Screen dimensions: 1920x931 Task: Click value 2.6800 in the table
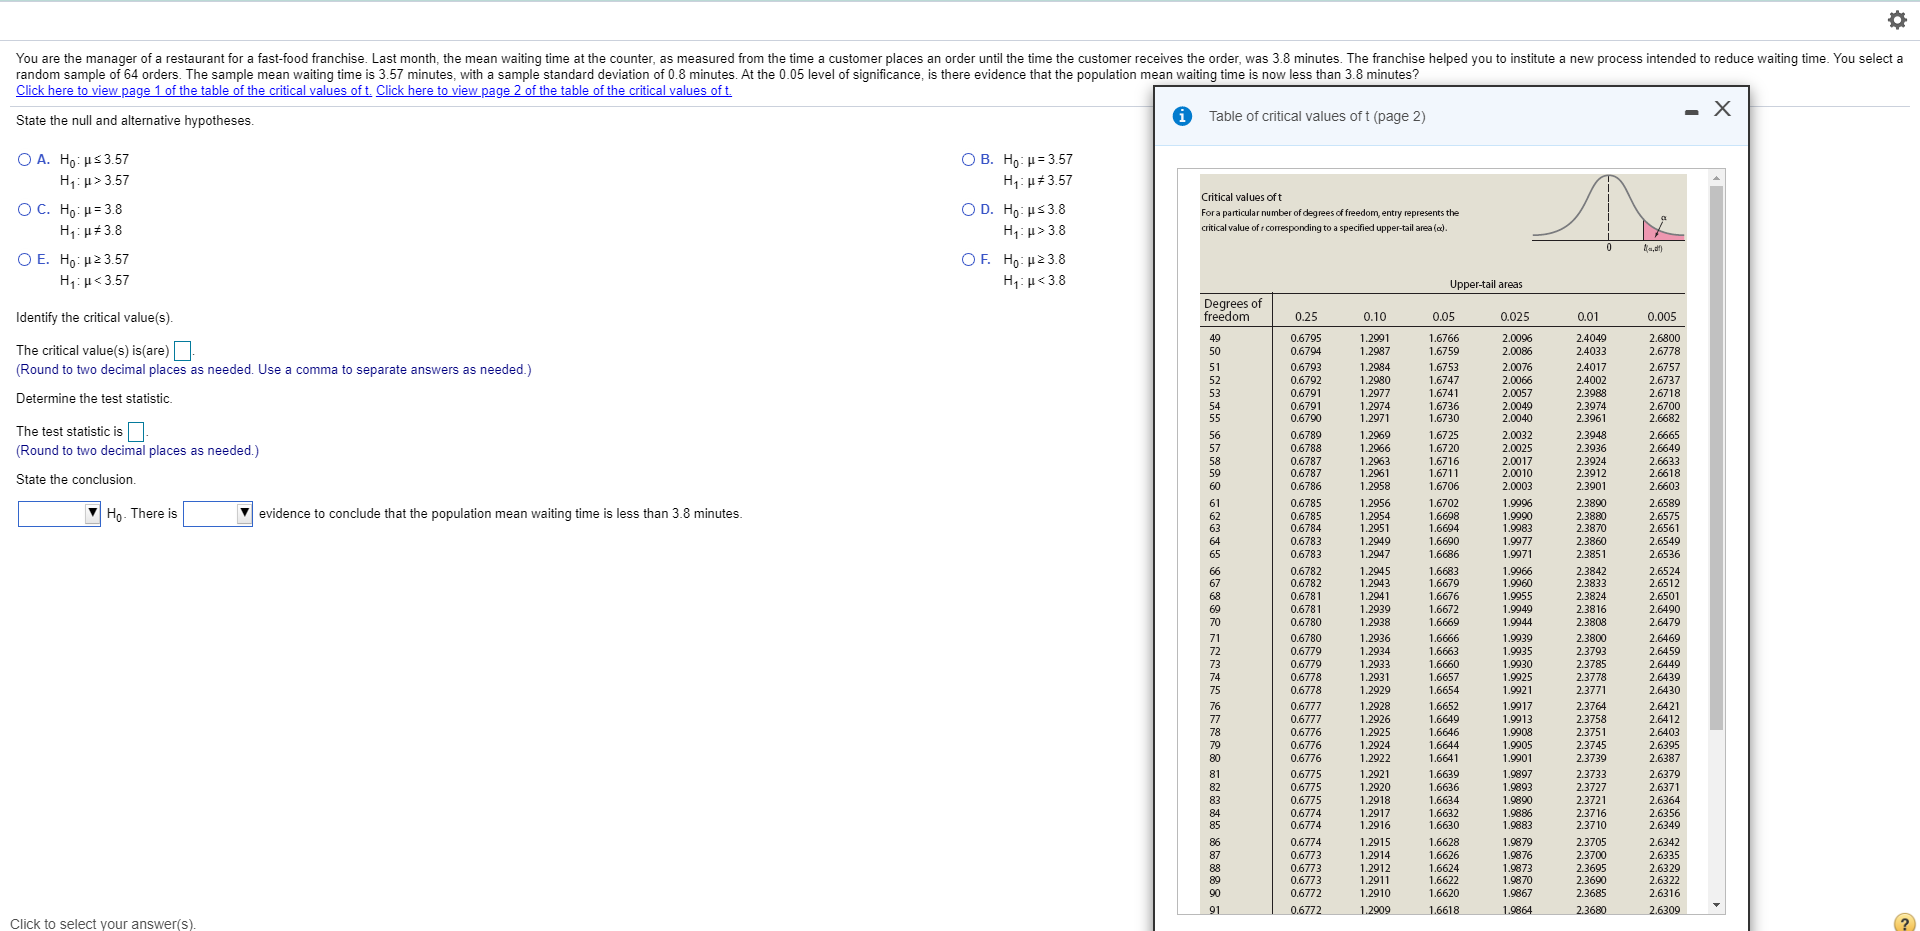[1665, 338]
